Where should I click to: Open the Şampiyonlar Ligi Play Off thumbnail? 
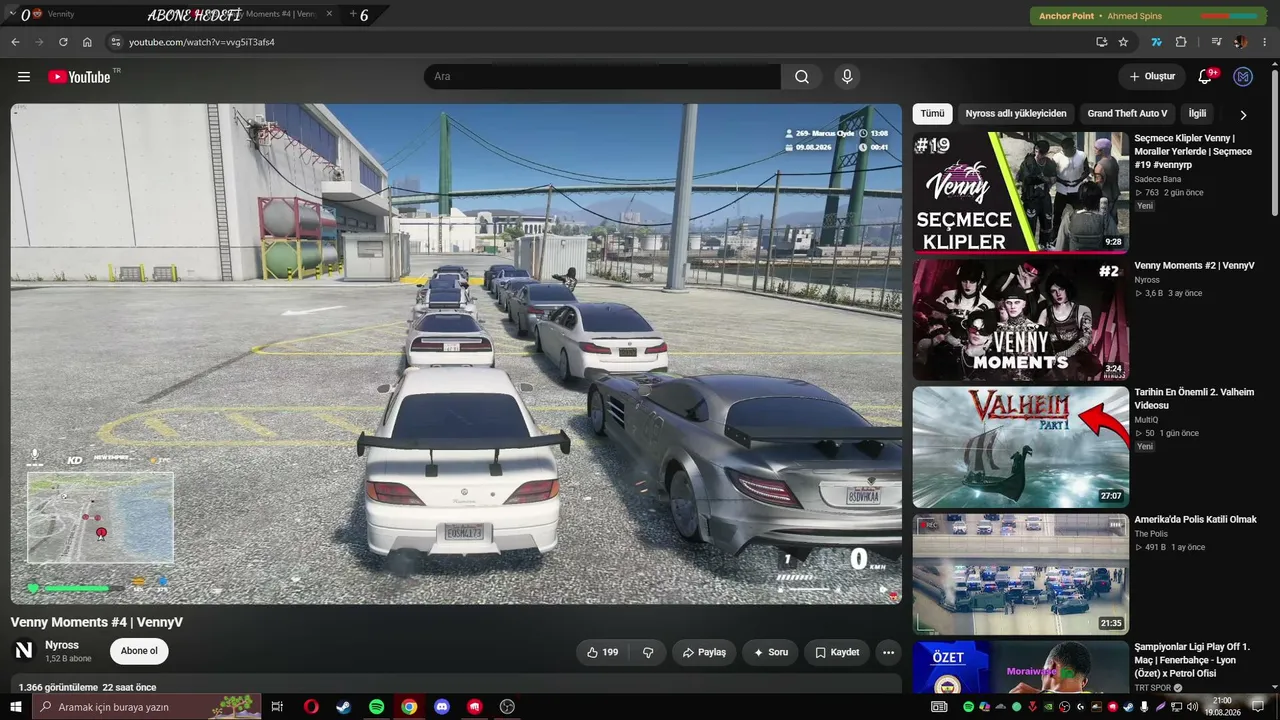pyautogui.click(x=1020, y=667)
